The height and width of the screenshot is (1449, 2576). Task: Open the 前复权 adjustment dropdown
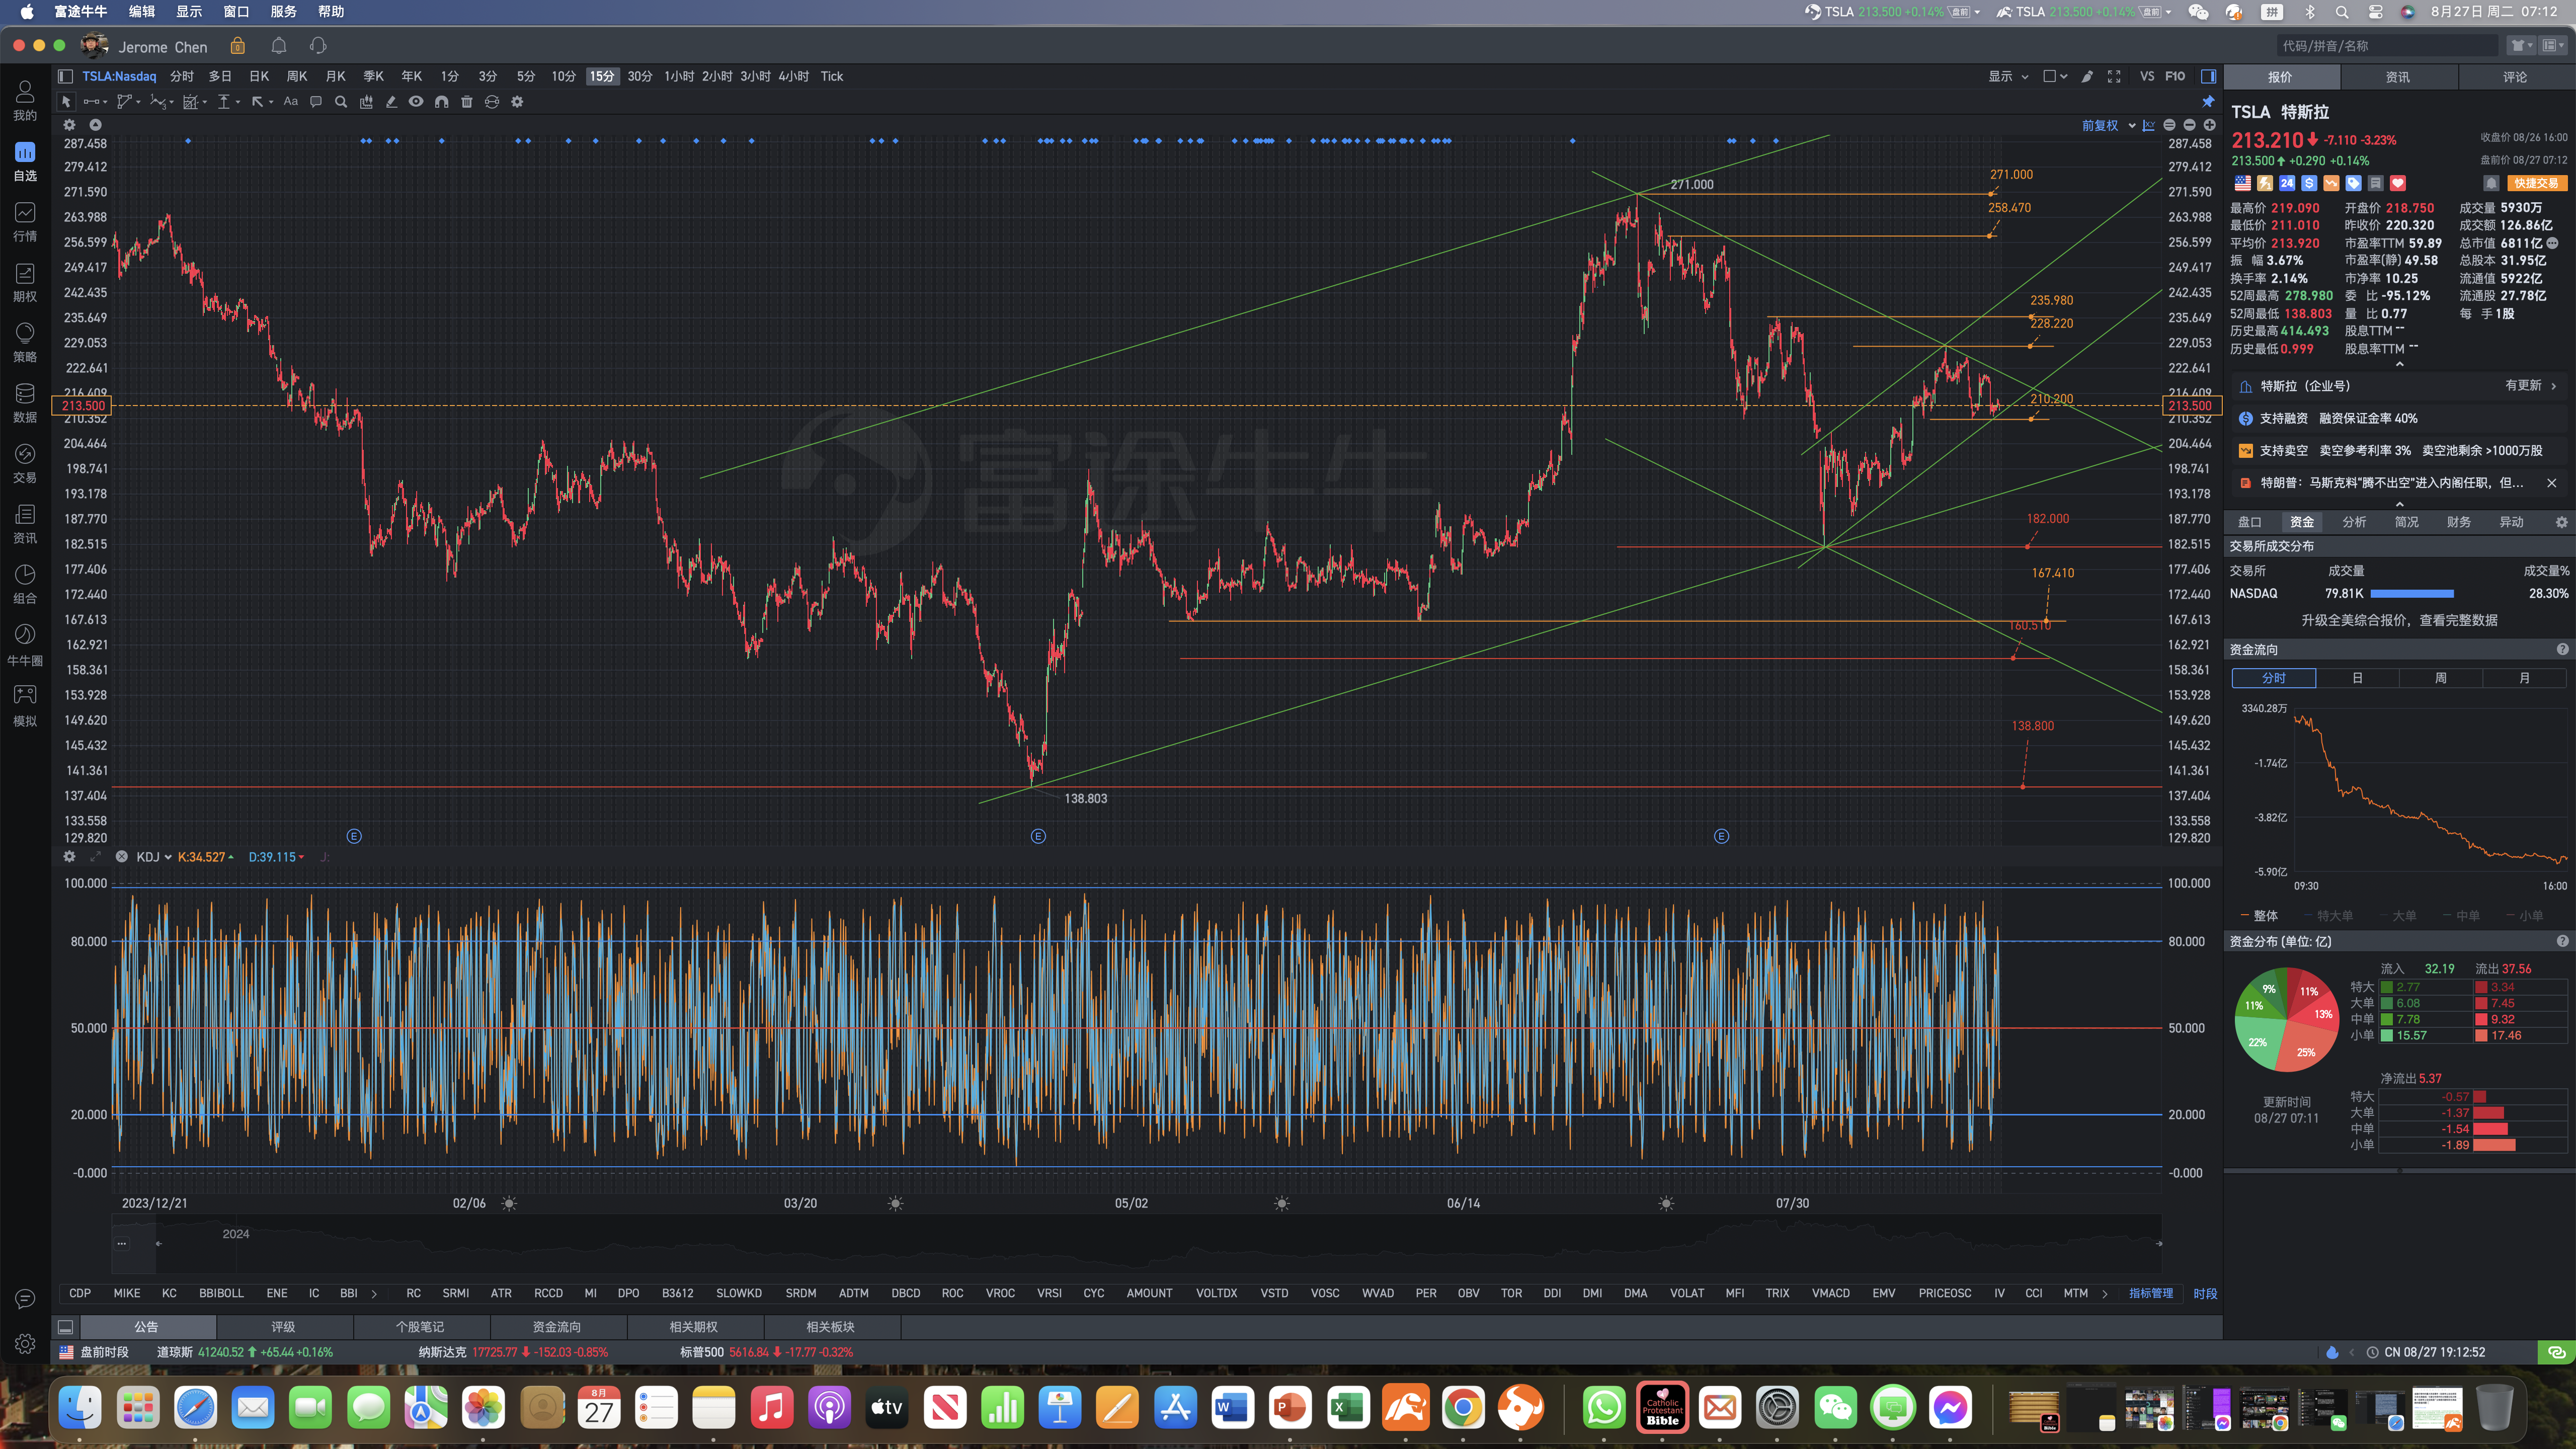coord(2109,125)
